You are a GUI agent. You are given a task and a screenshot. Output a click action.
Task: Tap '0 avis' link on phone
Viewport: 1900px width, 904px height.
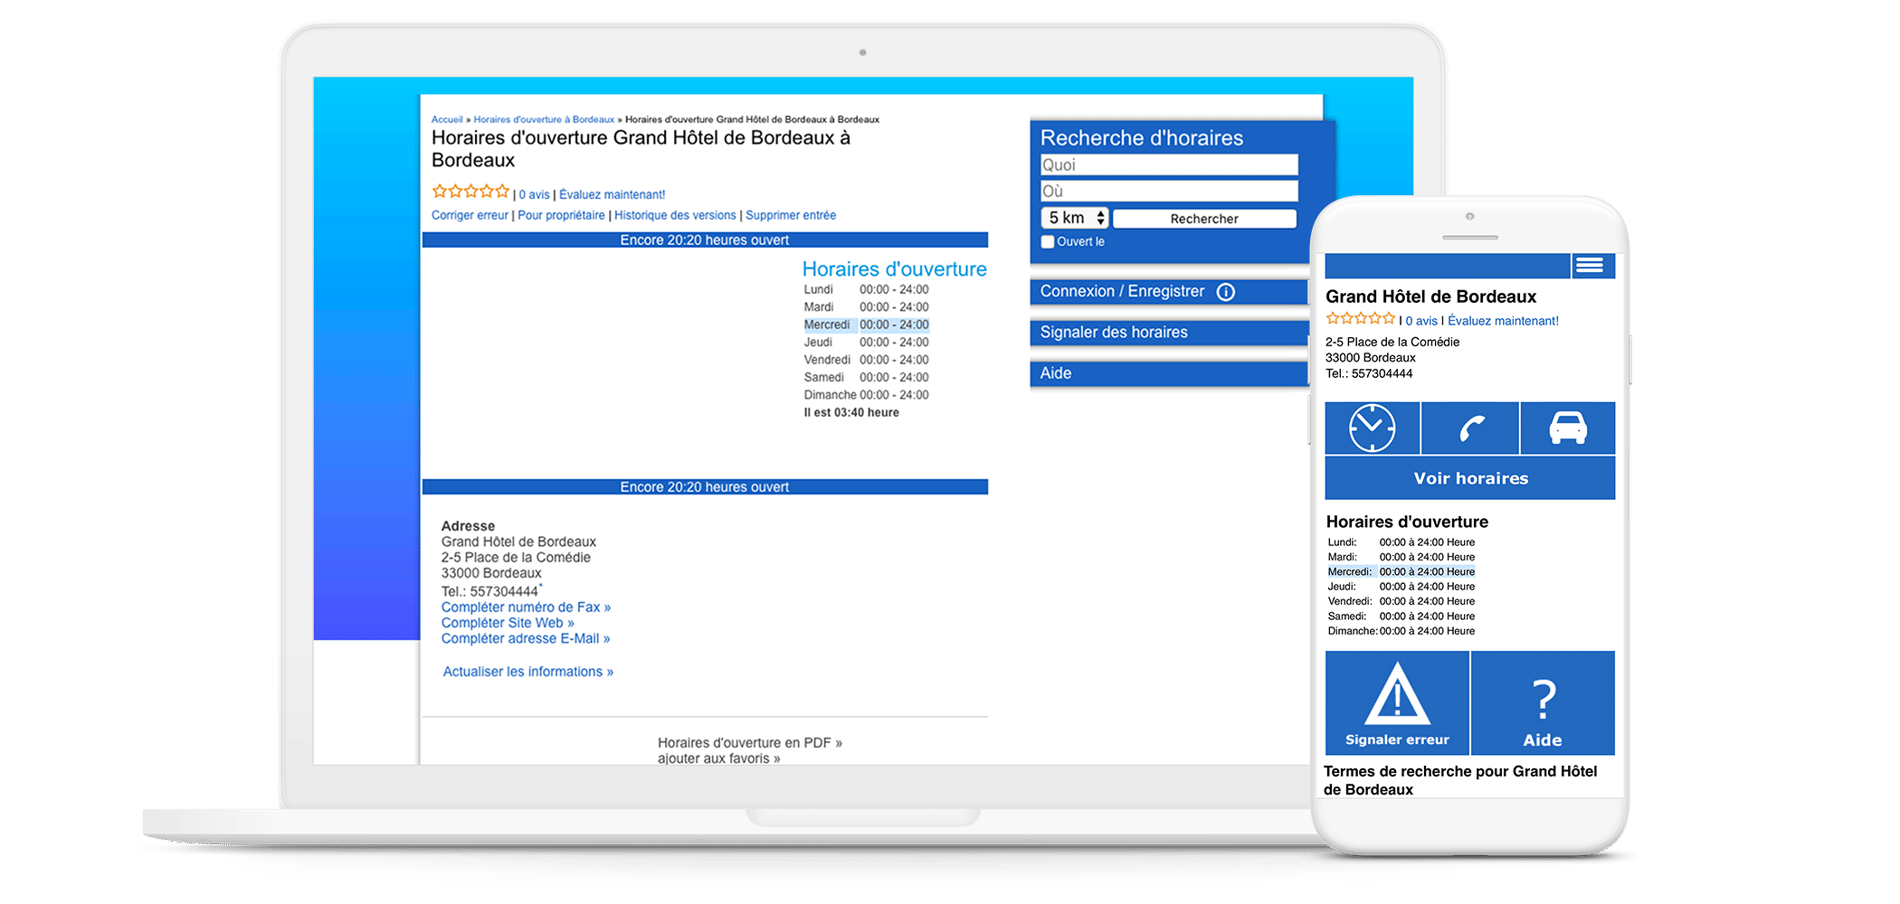click(x=1421, y=321)
